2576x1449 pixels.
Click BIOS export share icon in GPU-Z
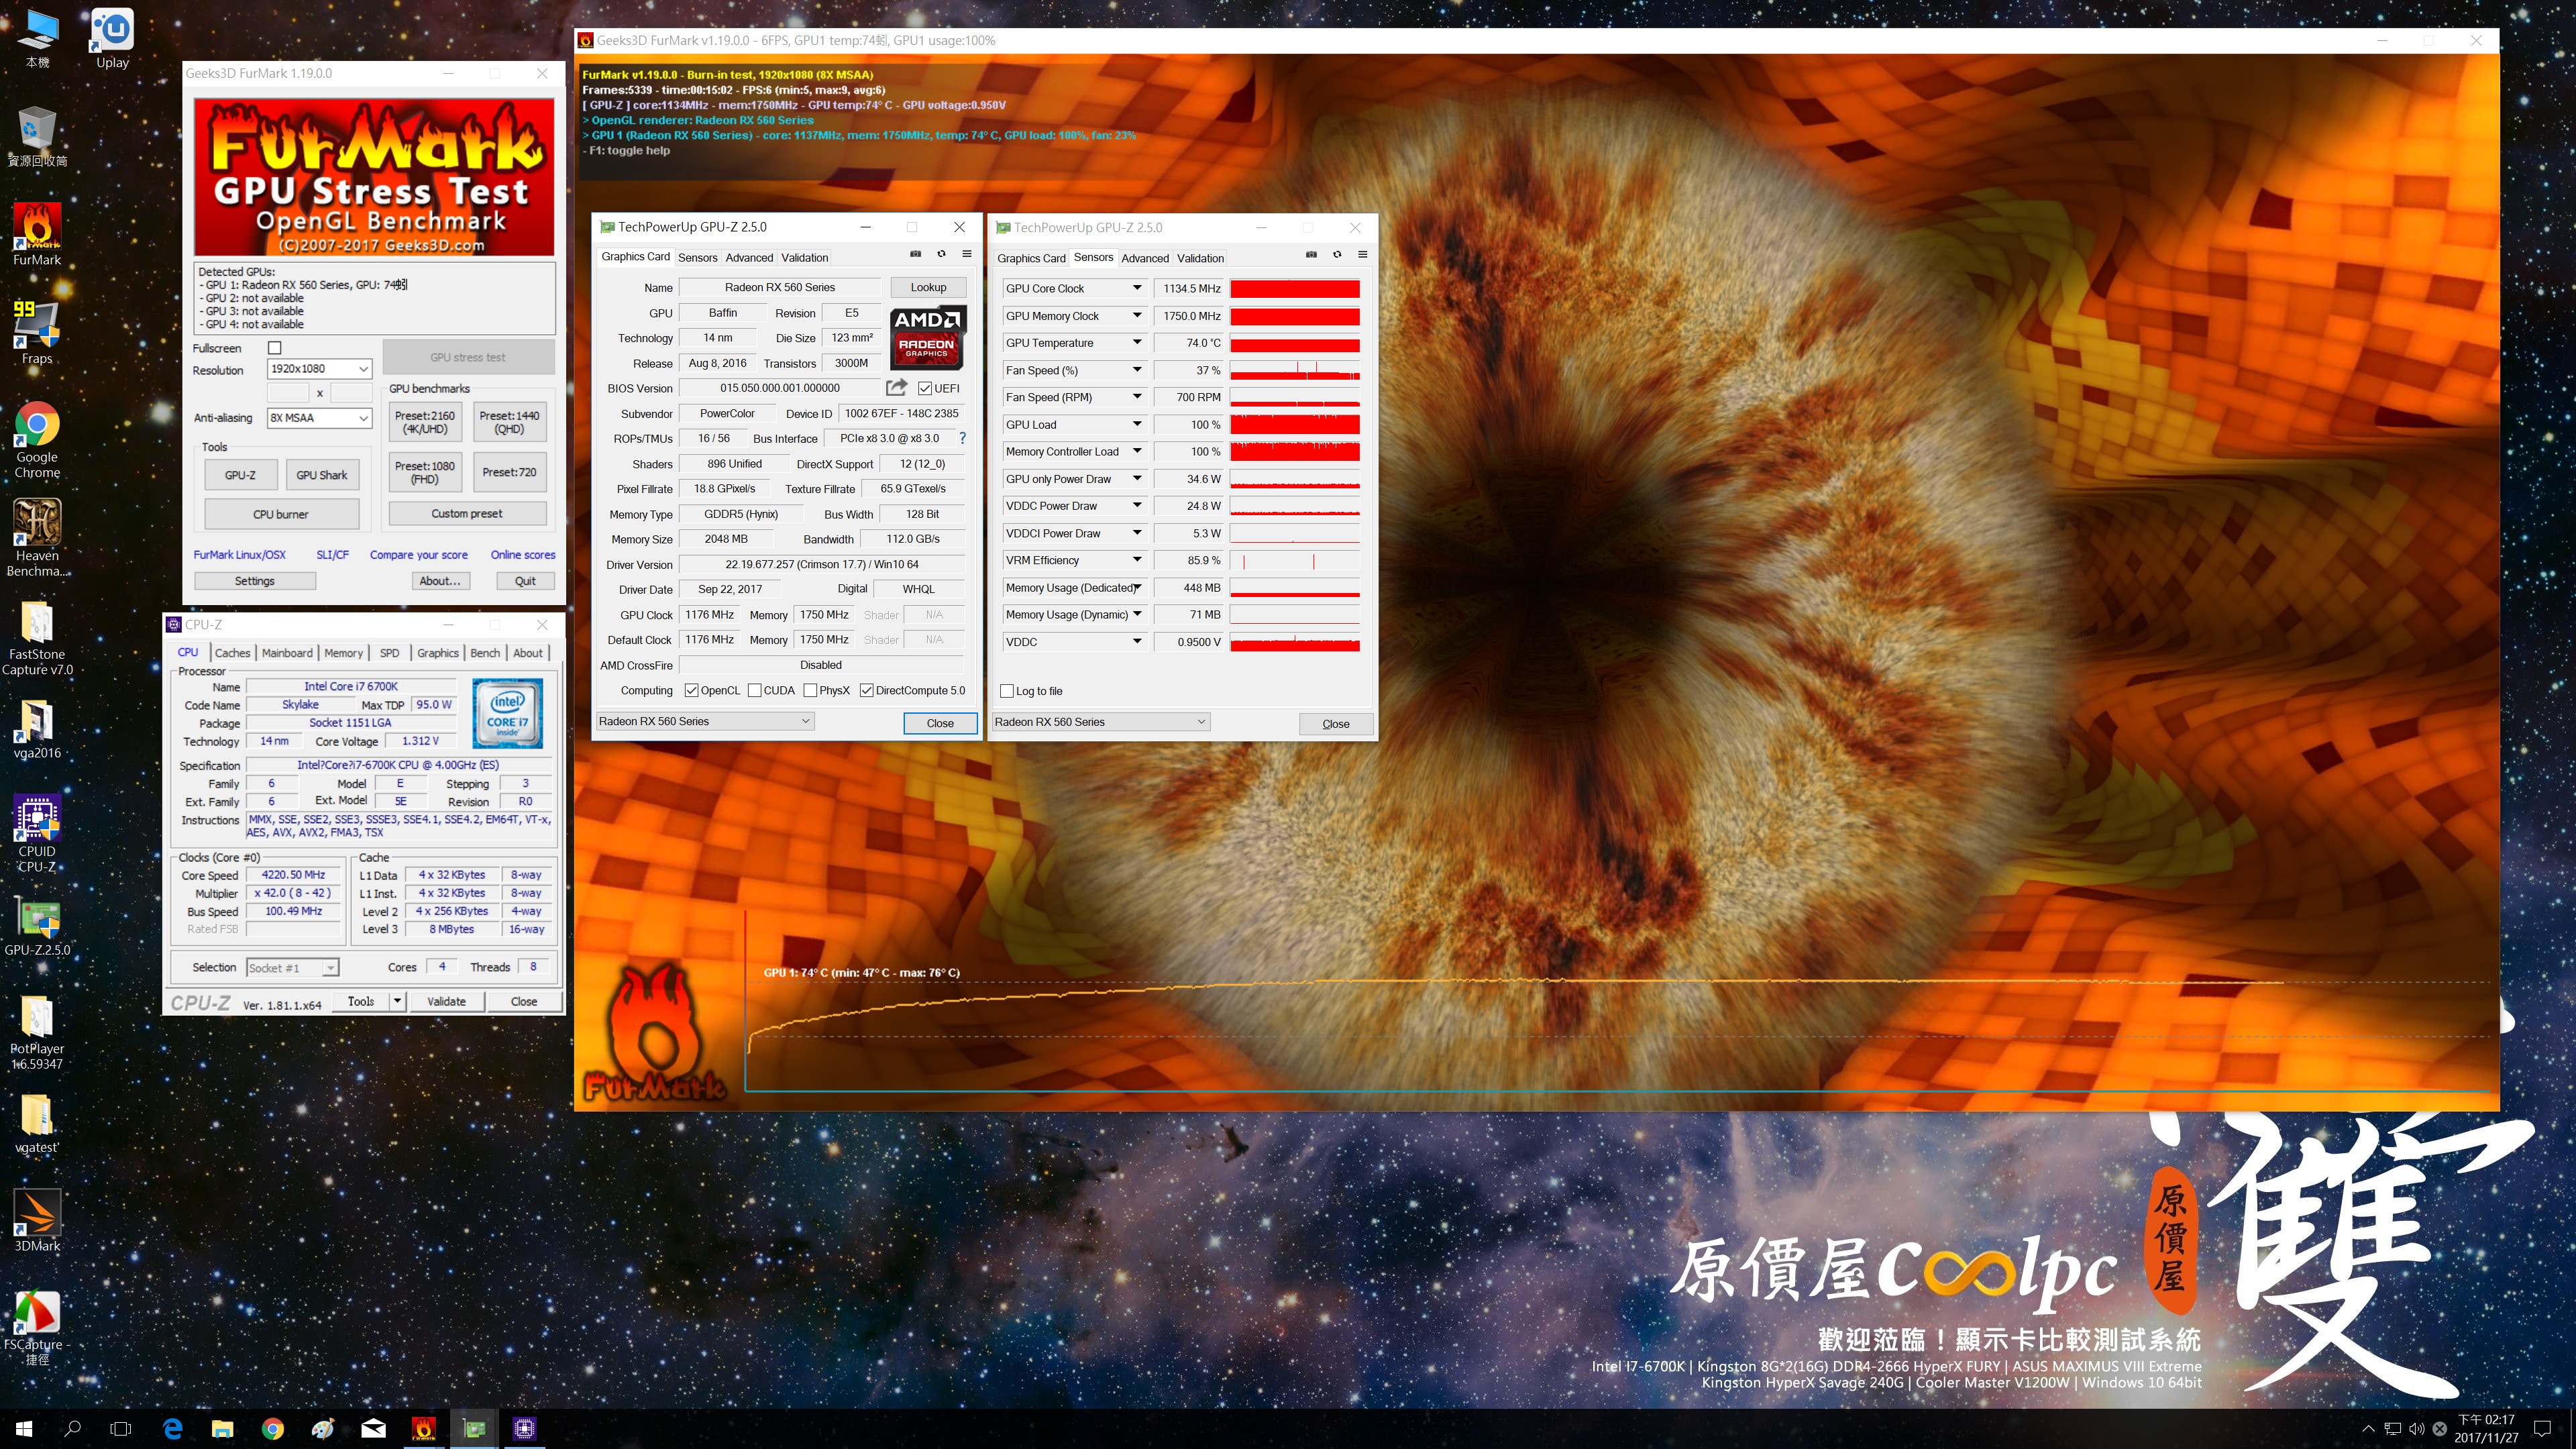click(x=896, y=388)
